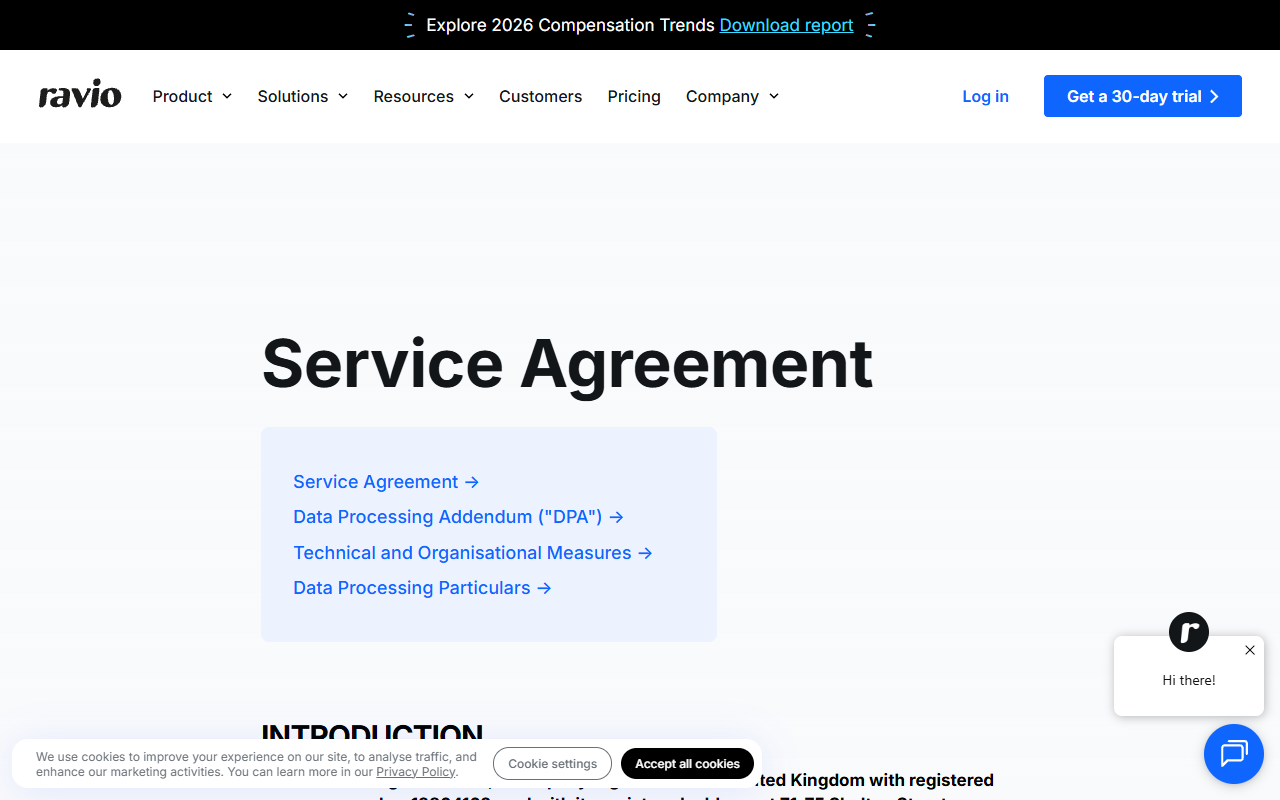Click the Ravio chat avatar icon
The height and width of the screenshot is (800, 1280).
(x=1189, y=632)
